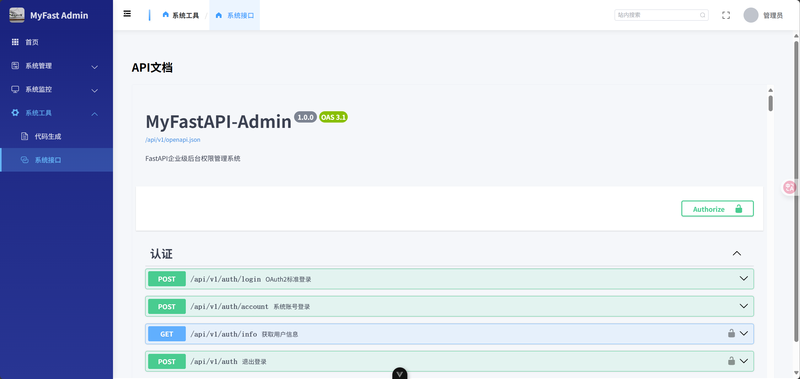Collapse the 认证 API section
This screenshot has width=800, height=379.
coord(737,254)
